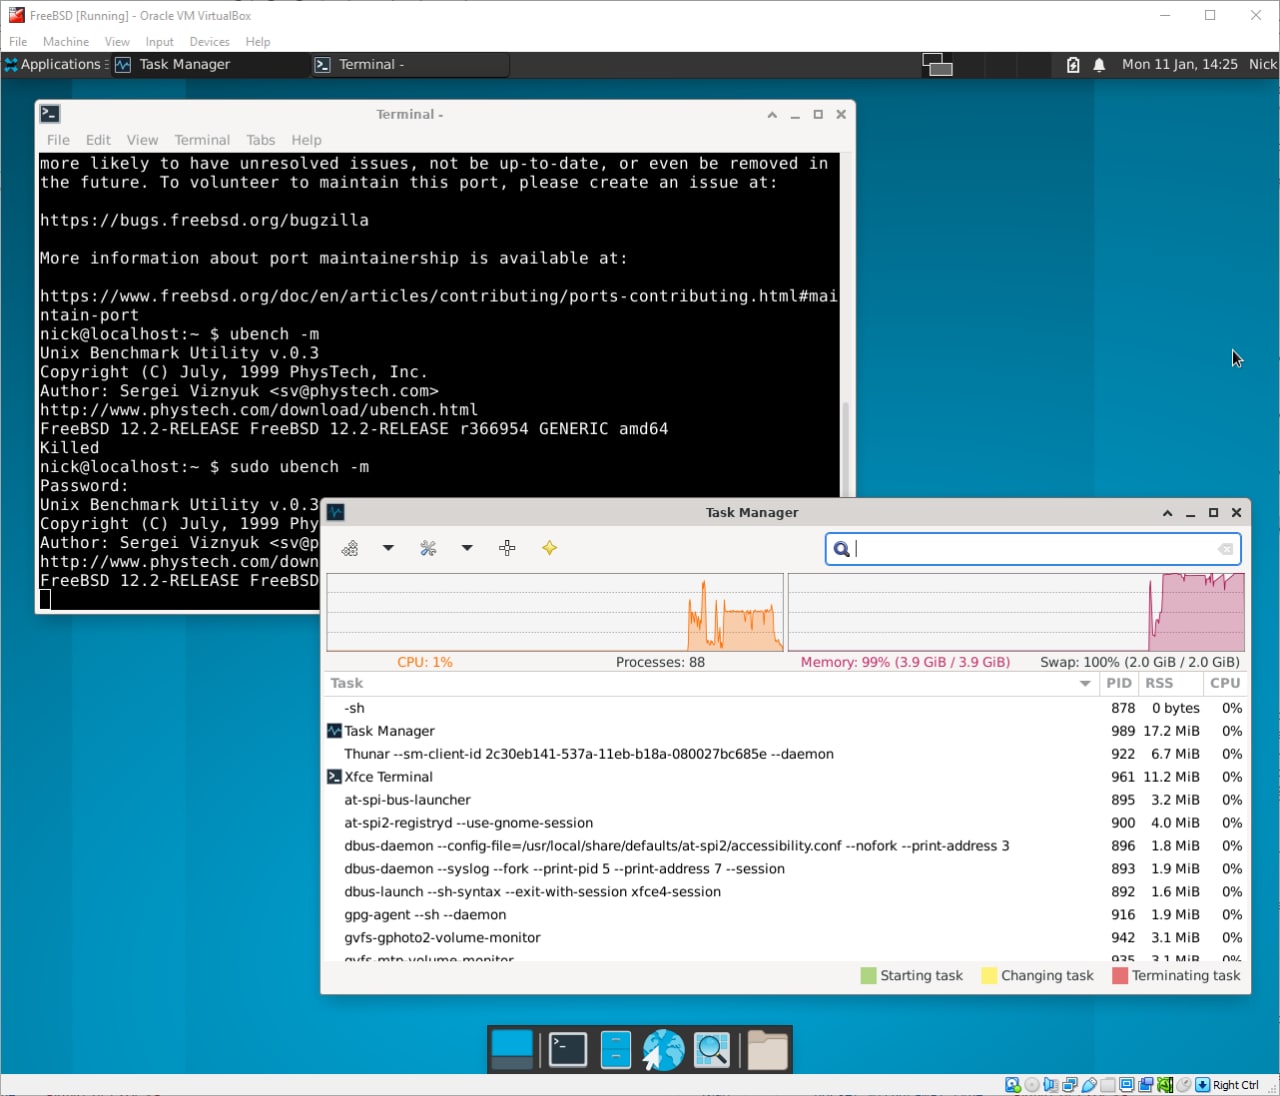Sort processes by CPU column
This screenshot has height=1096, width=1280.
pos(1225,683)
